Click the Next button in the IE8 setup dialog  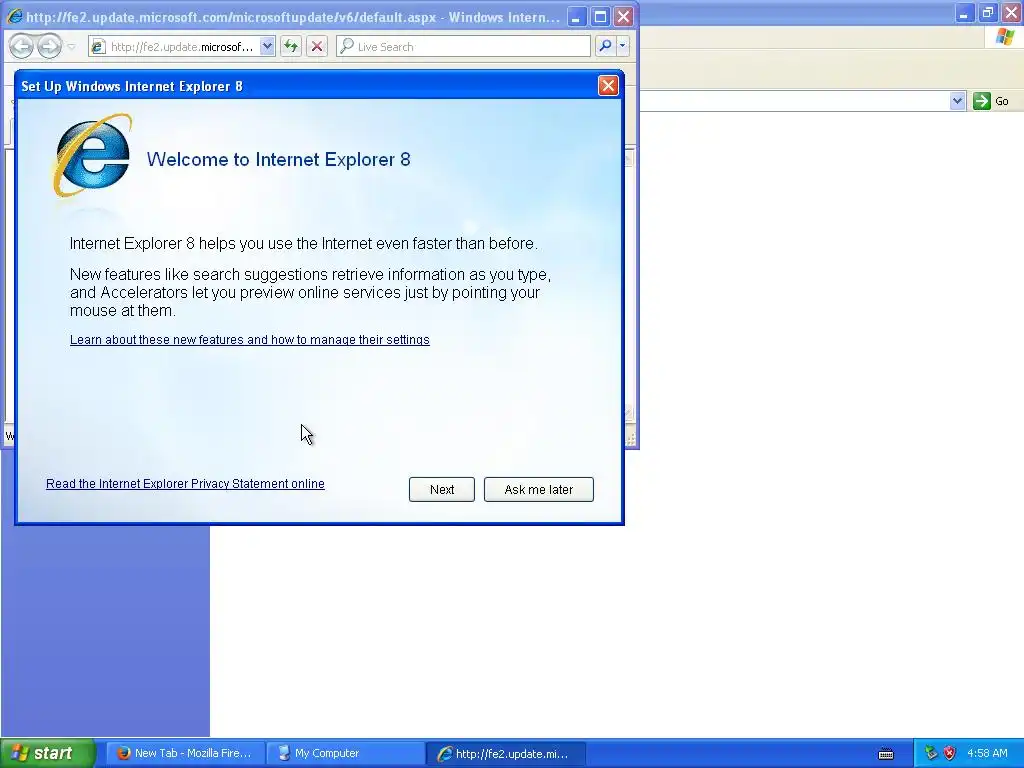tap(441, 489)
